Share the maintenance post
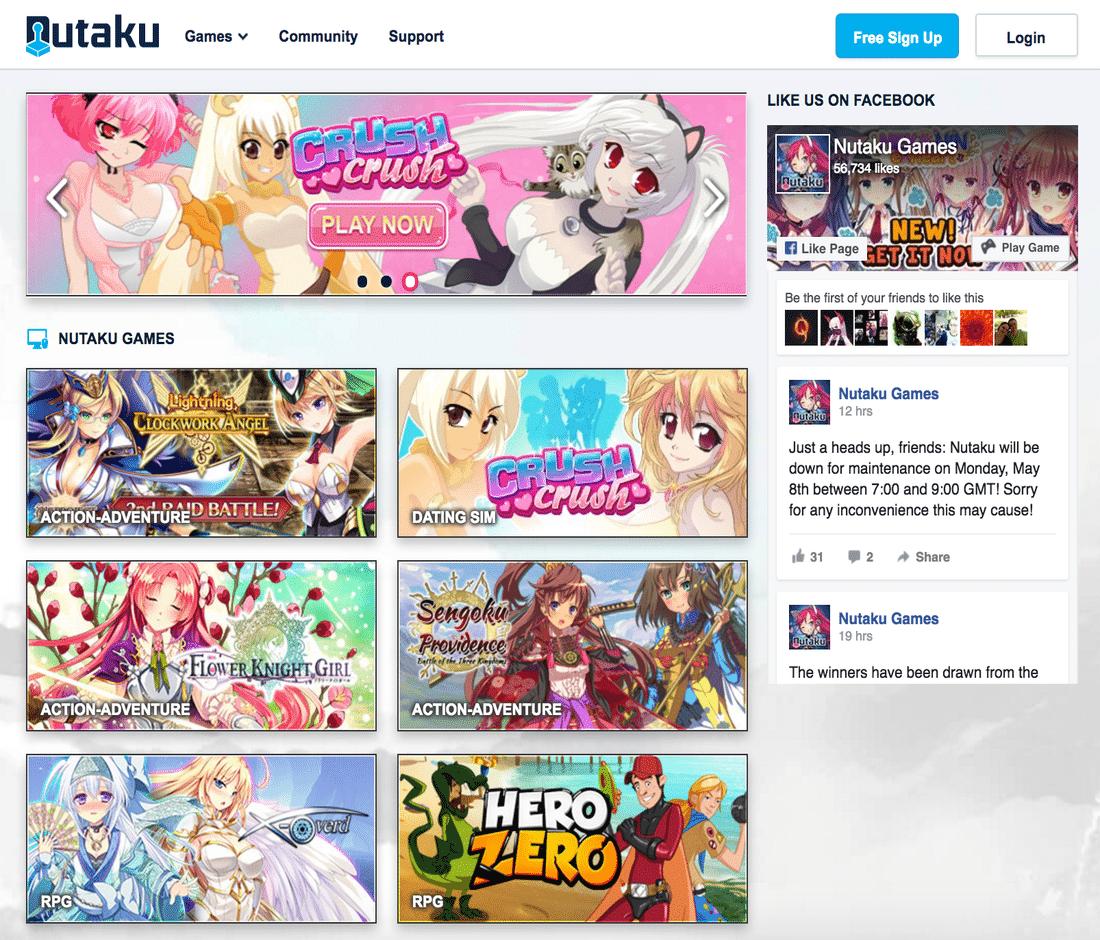 tap(923, 556)
